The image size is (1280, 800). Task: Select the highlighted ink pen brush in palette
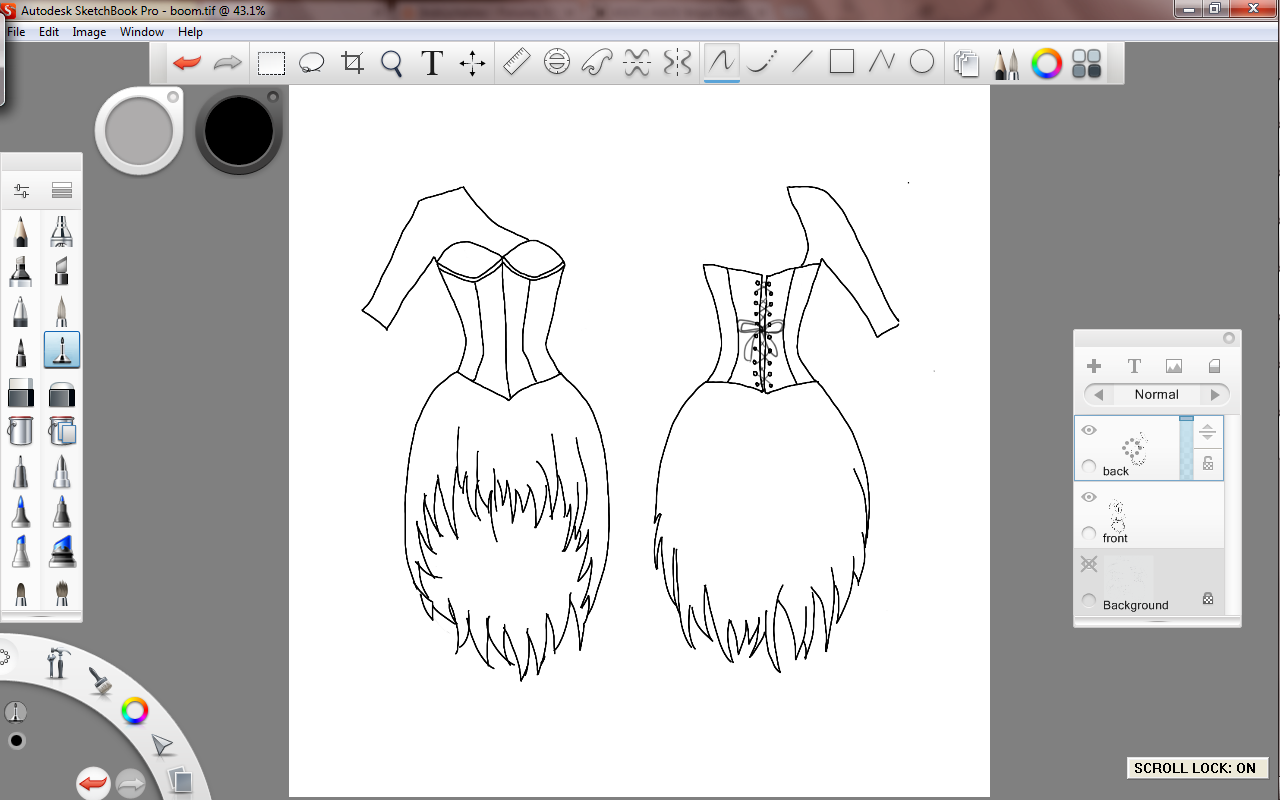click(62, 350)
